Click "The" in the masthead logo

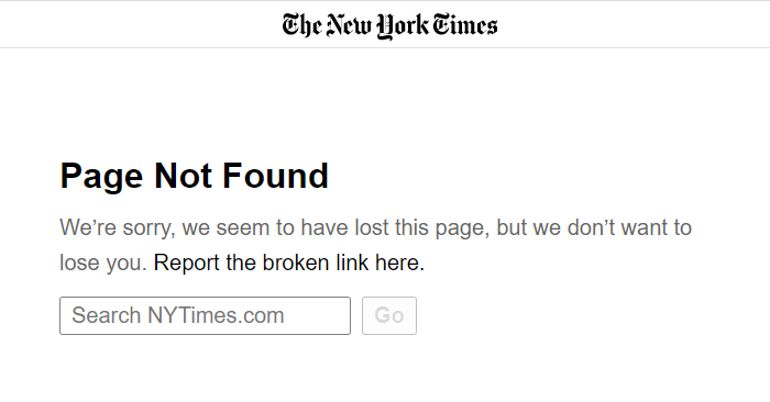click(x=299, y=25)
